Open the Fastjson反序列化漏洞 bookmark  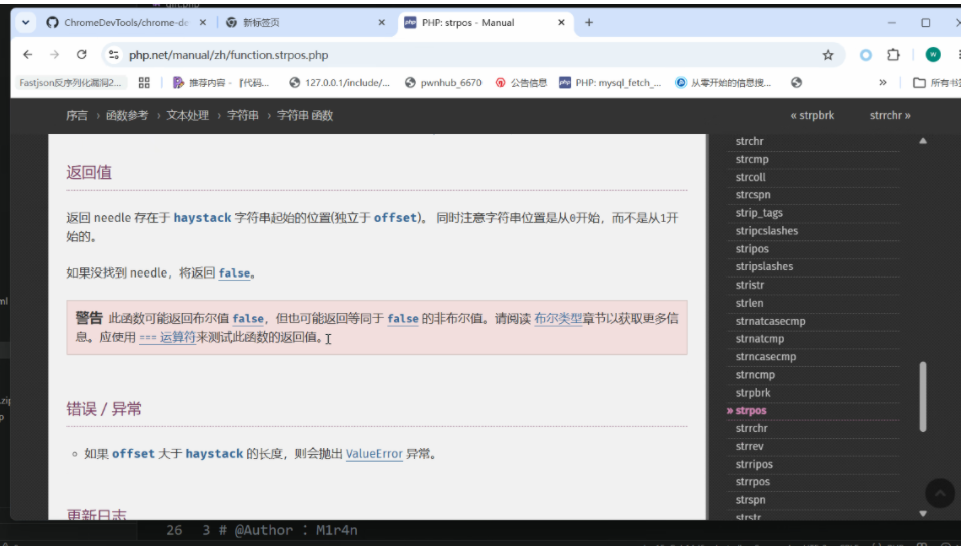tap(70, 83)
